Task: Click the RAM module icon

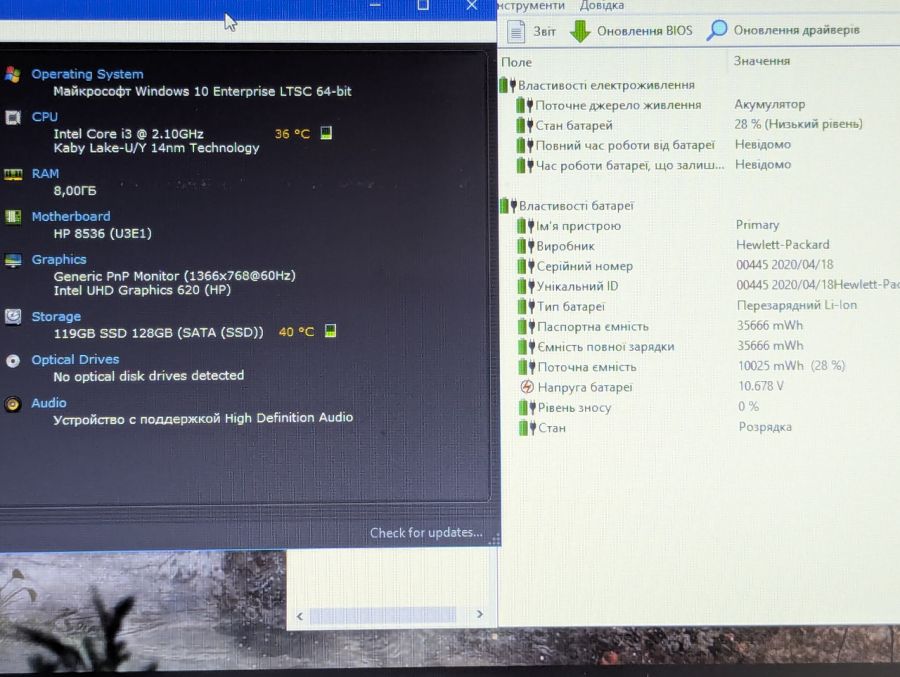Action: click(13, 174)
